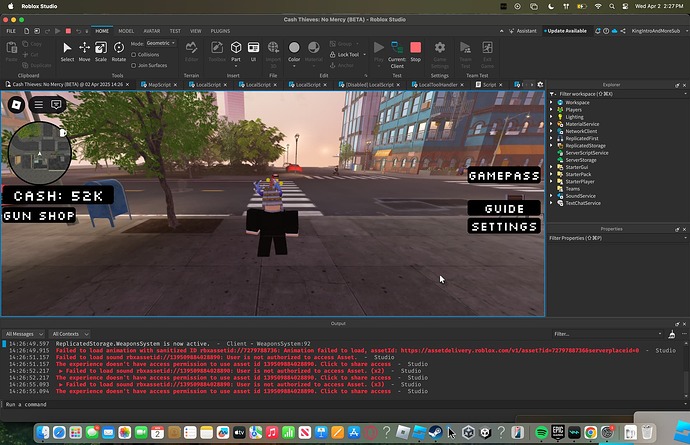Open the in-game hamburger menu
Viewport: 690px width, 445px height.
(39, 105)
